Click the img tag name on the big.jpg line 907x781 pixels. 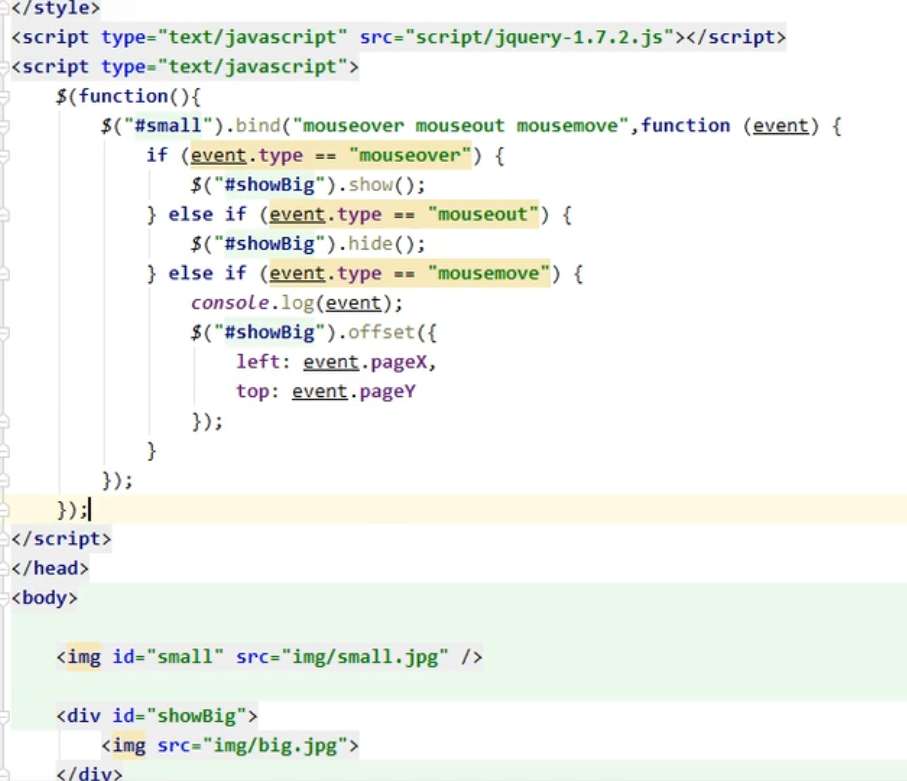[128, 745]
